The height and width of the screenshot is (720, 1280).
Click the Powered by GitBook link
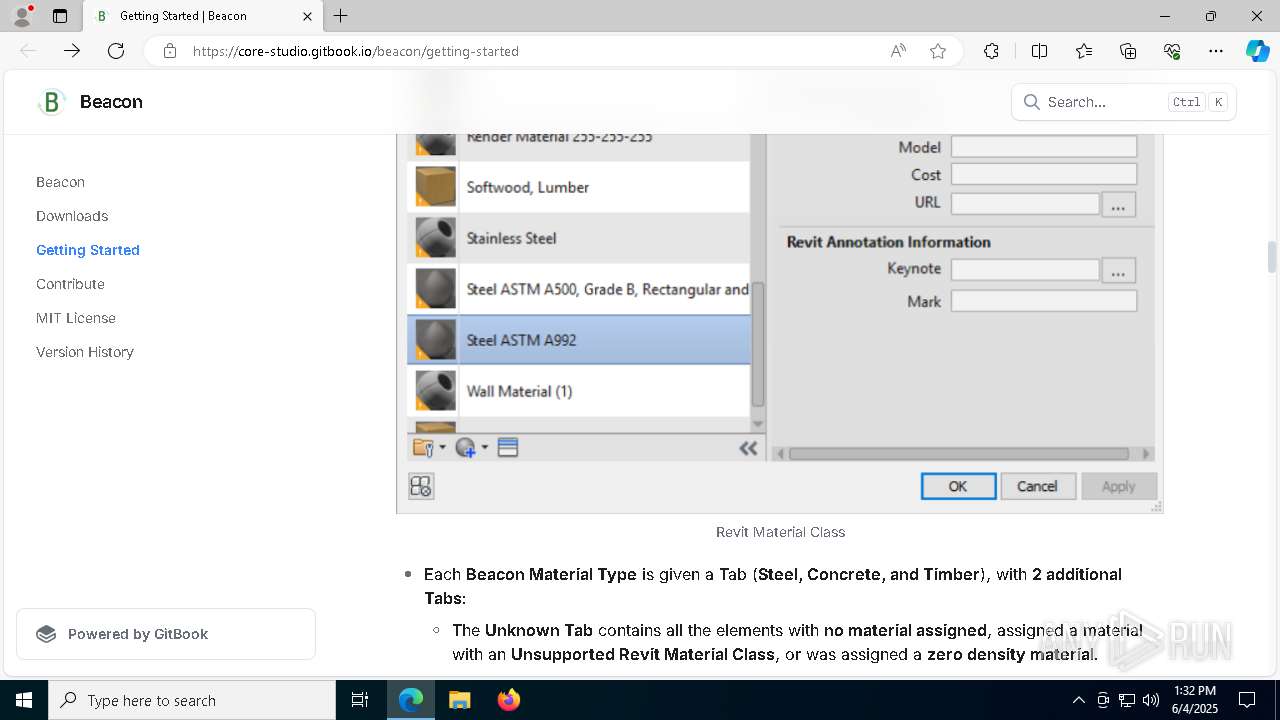[x=166, y=634]
